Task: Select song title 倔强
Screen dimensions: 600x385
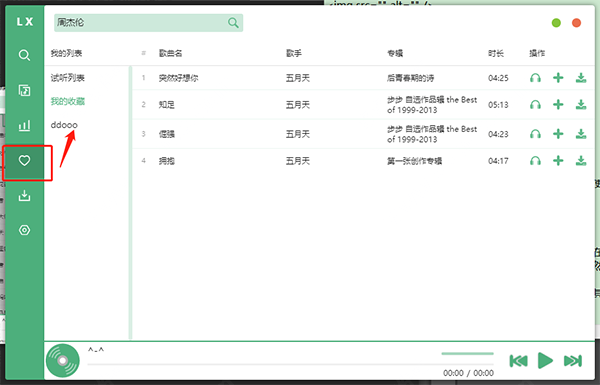Action: [x=167, y=134]
